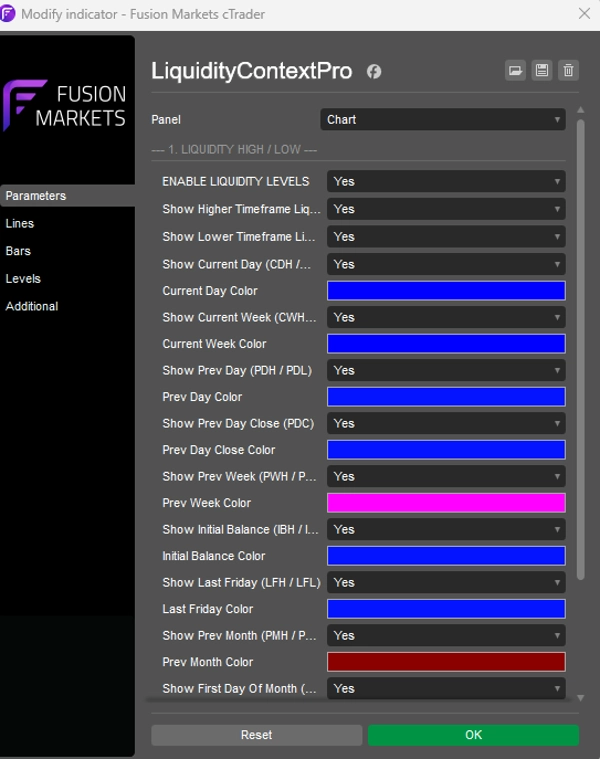This screenshot has height=759, width=600.
Task: Pick the Initial Balance Color swatch
Action: (446, 556)
